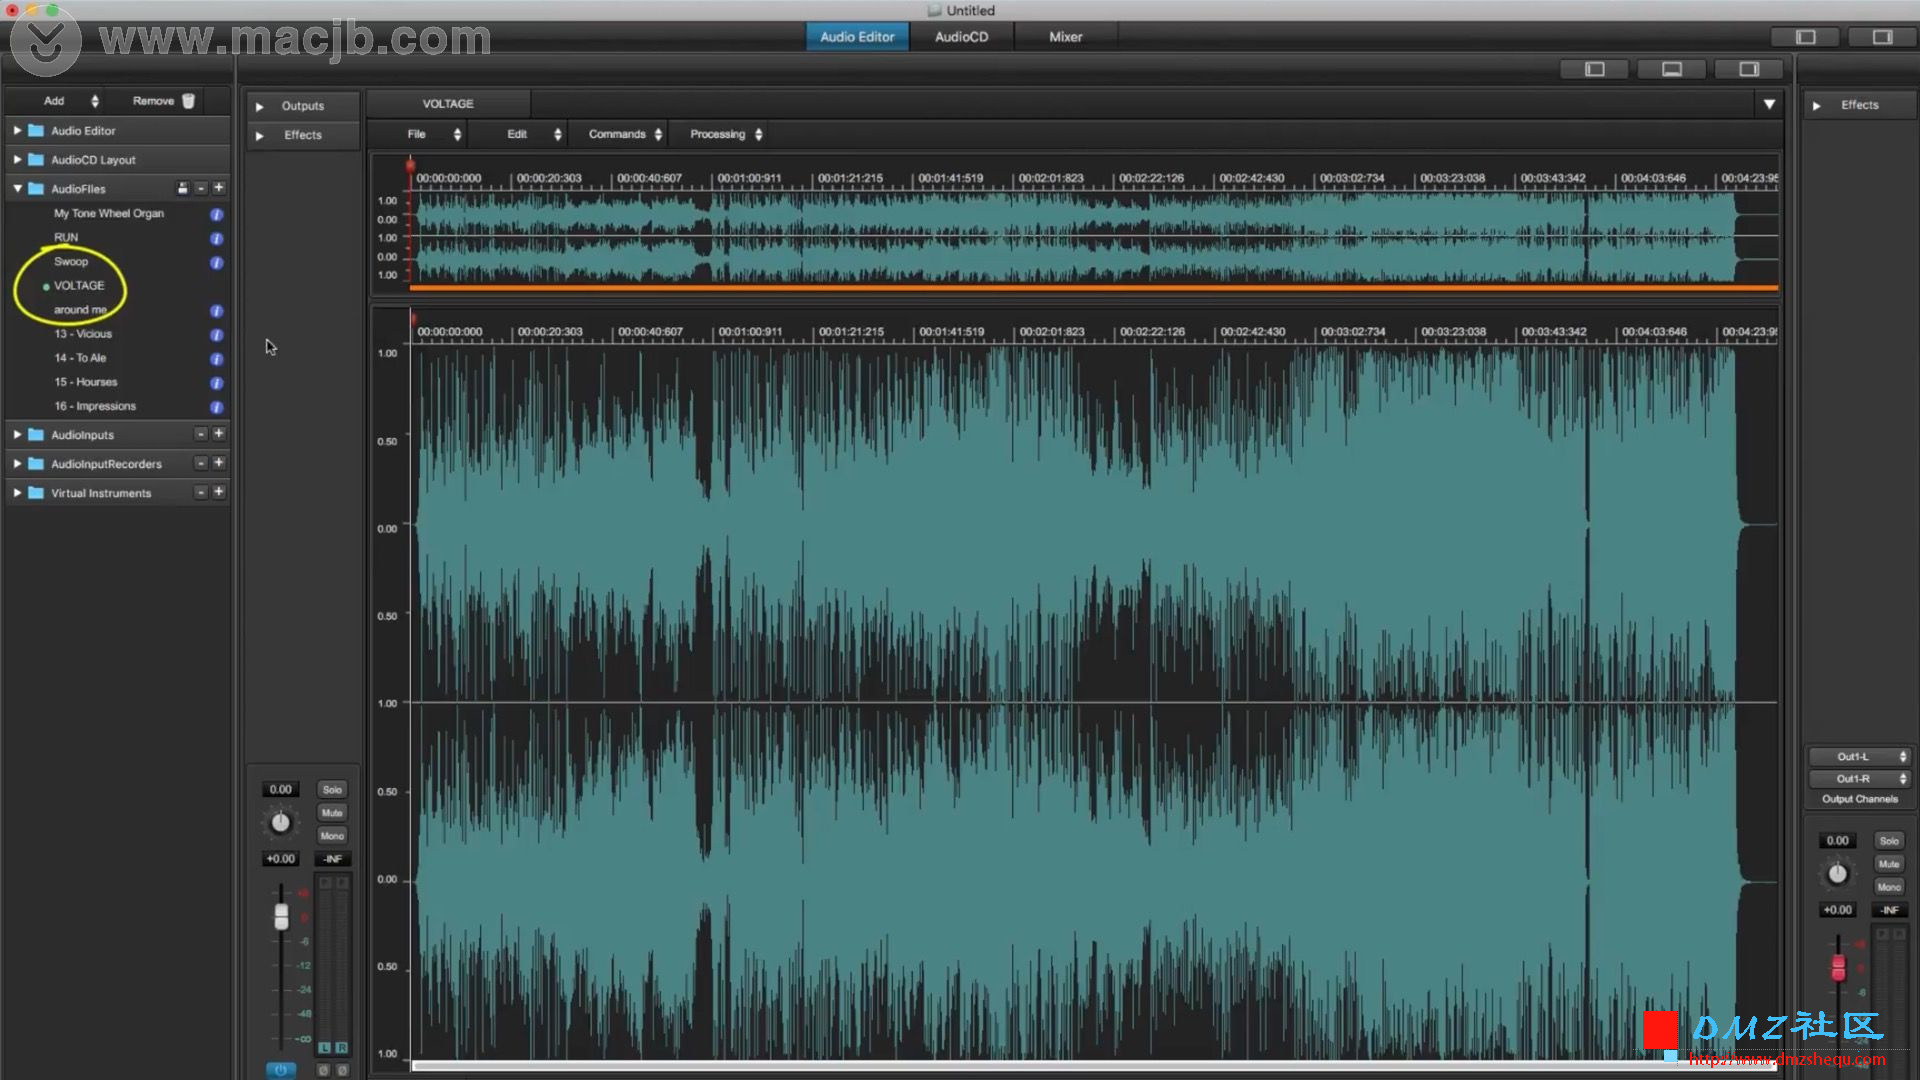Open the Commands menu

pyautogui.click(x=625, y=134)
